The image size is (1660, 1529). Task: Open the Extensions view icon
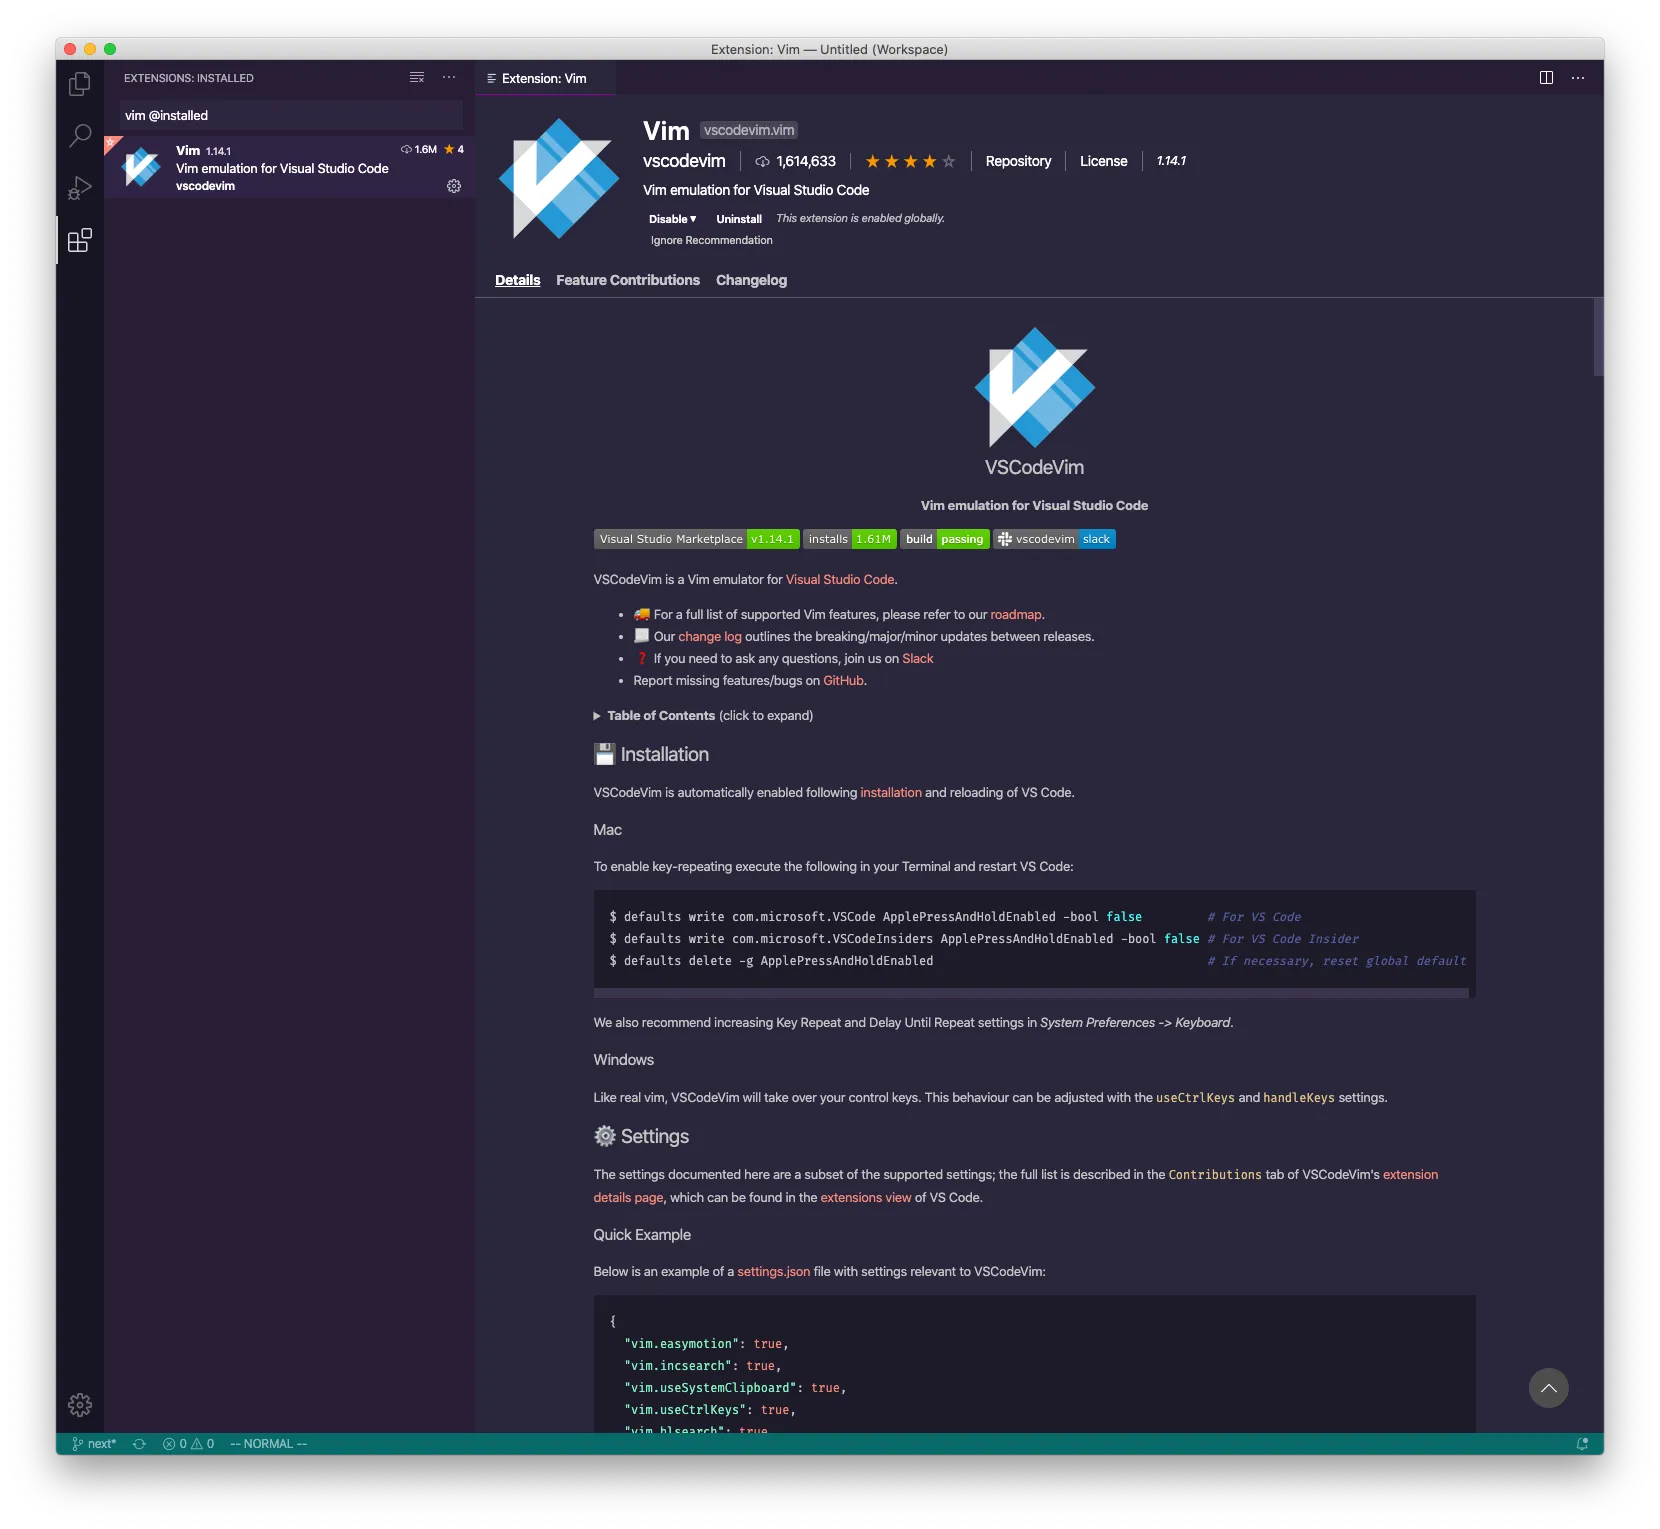pos(80,240)
